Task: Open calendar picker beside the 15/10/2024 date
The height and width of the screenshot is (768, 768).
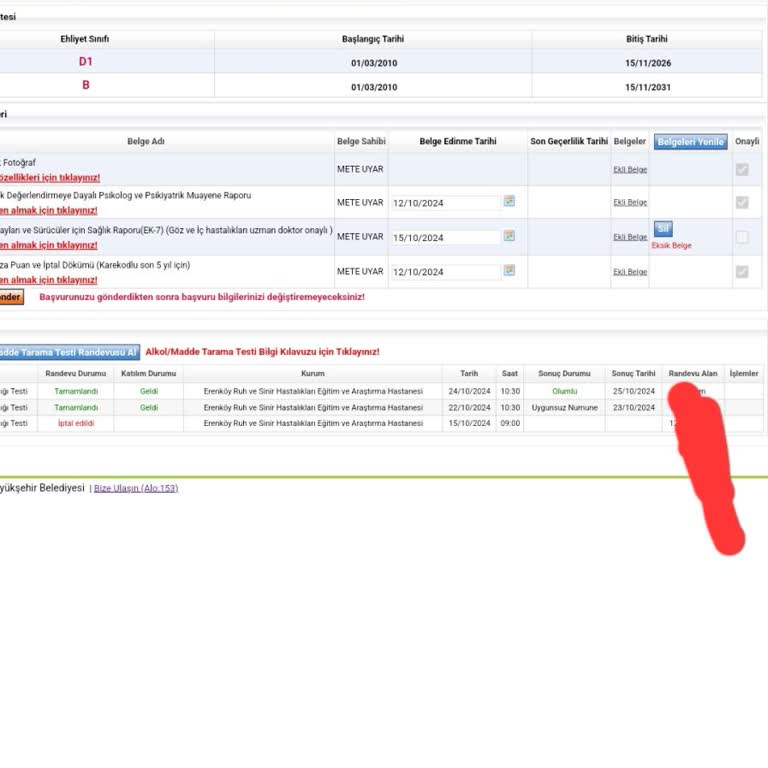Action: (509, 236)
